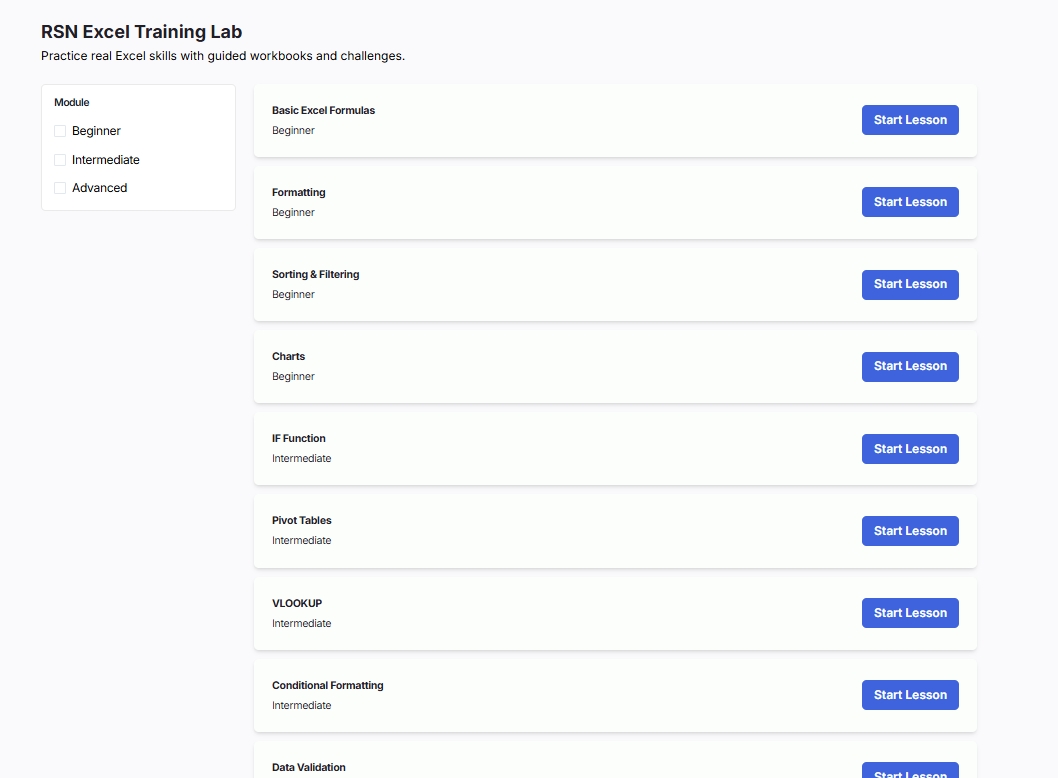This screenshot has height=778, width=1058.
Task: Click the Formatting lesson title
Action: tap(298, 192)
